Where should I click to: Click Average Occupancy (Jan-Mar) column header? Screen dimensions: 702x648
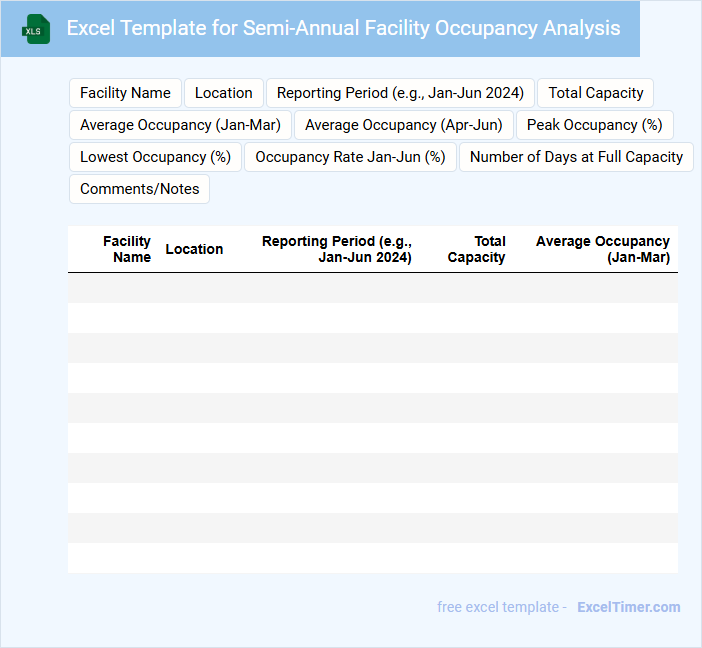603,249
